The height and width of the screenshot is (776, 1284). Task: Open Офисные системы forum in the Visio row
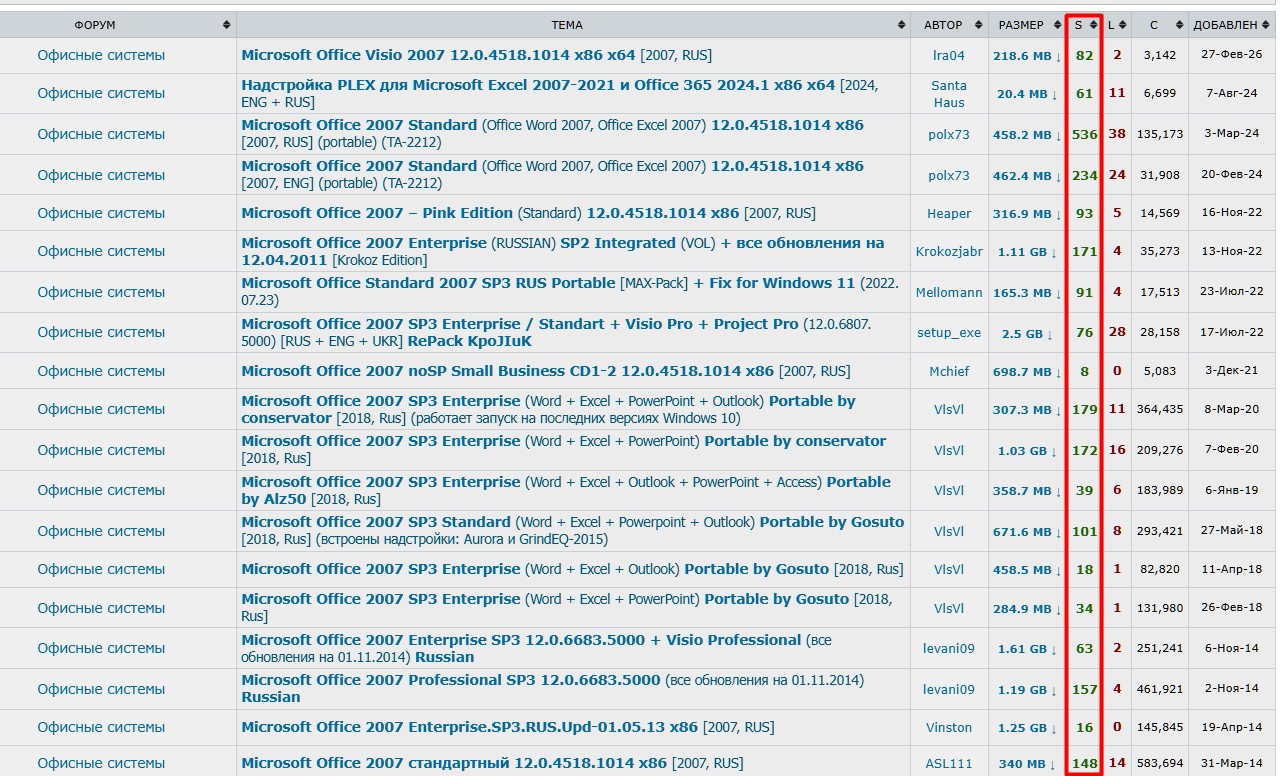[101, 55]
